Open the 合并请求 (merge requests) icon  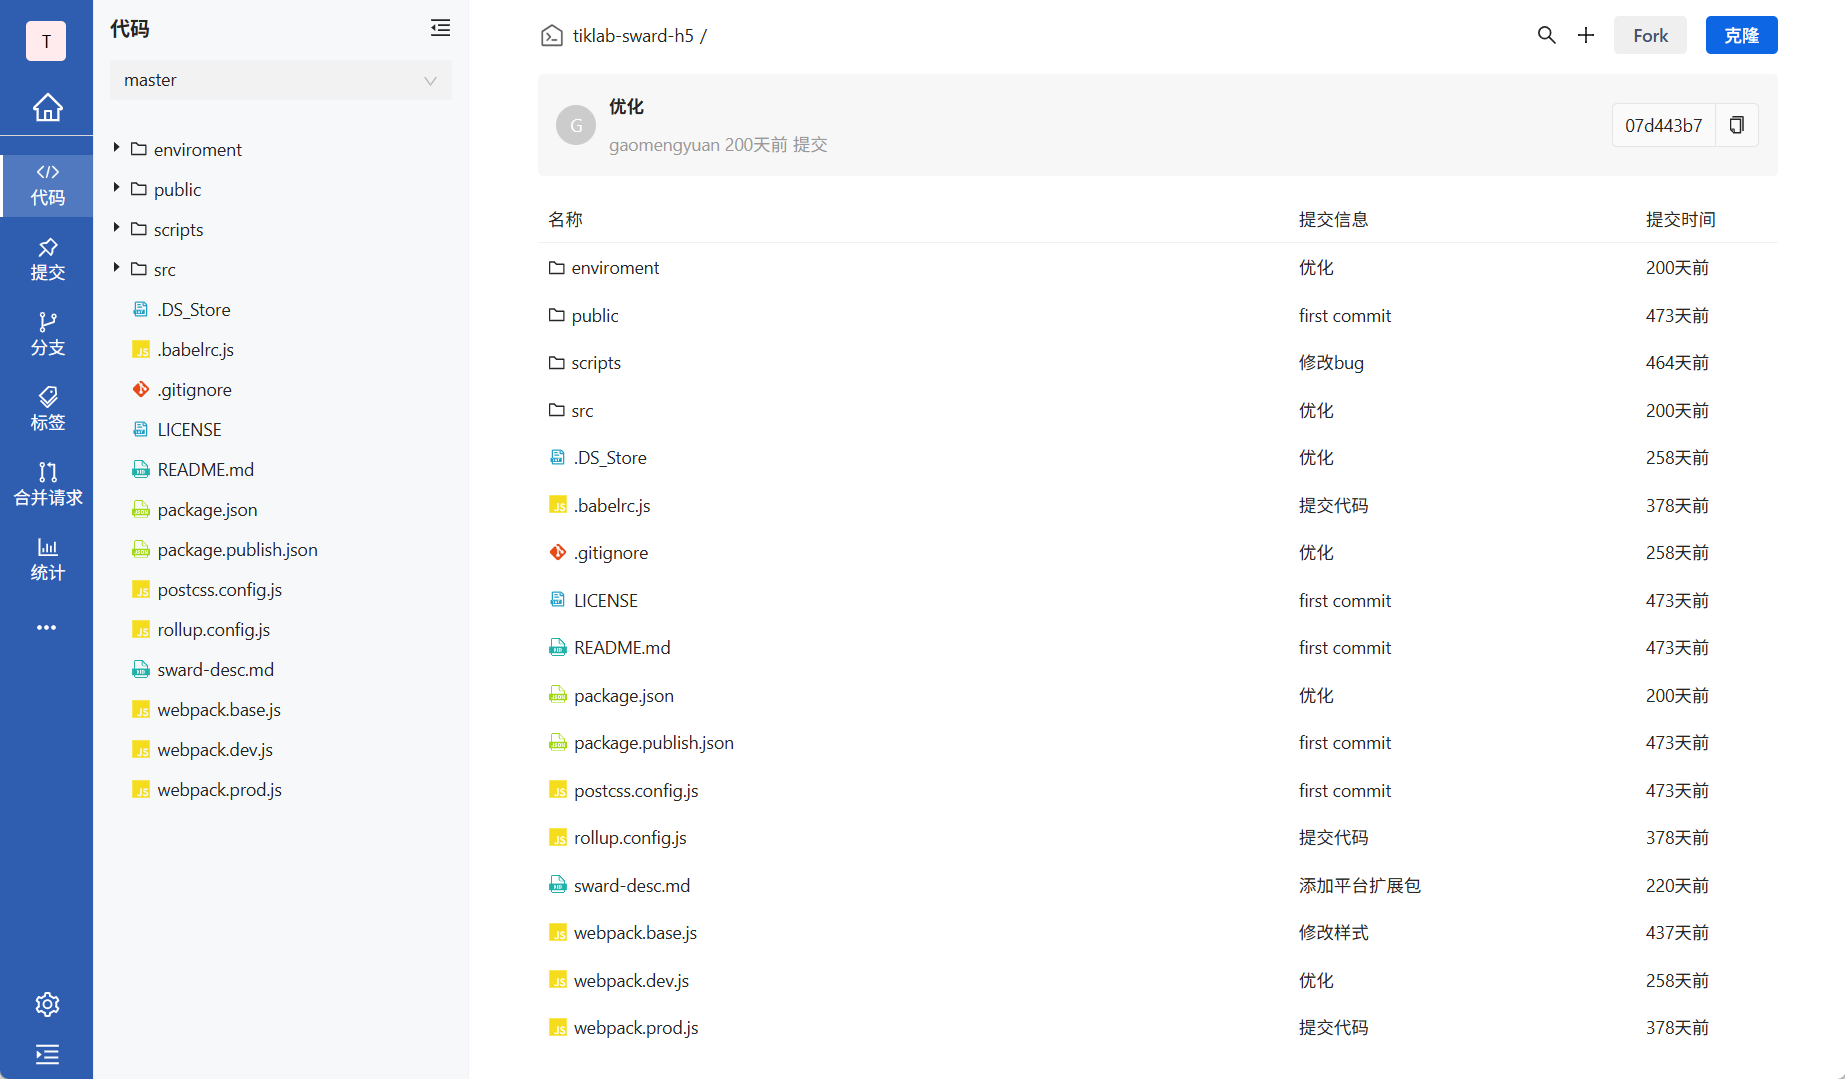47,482
